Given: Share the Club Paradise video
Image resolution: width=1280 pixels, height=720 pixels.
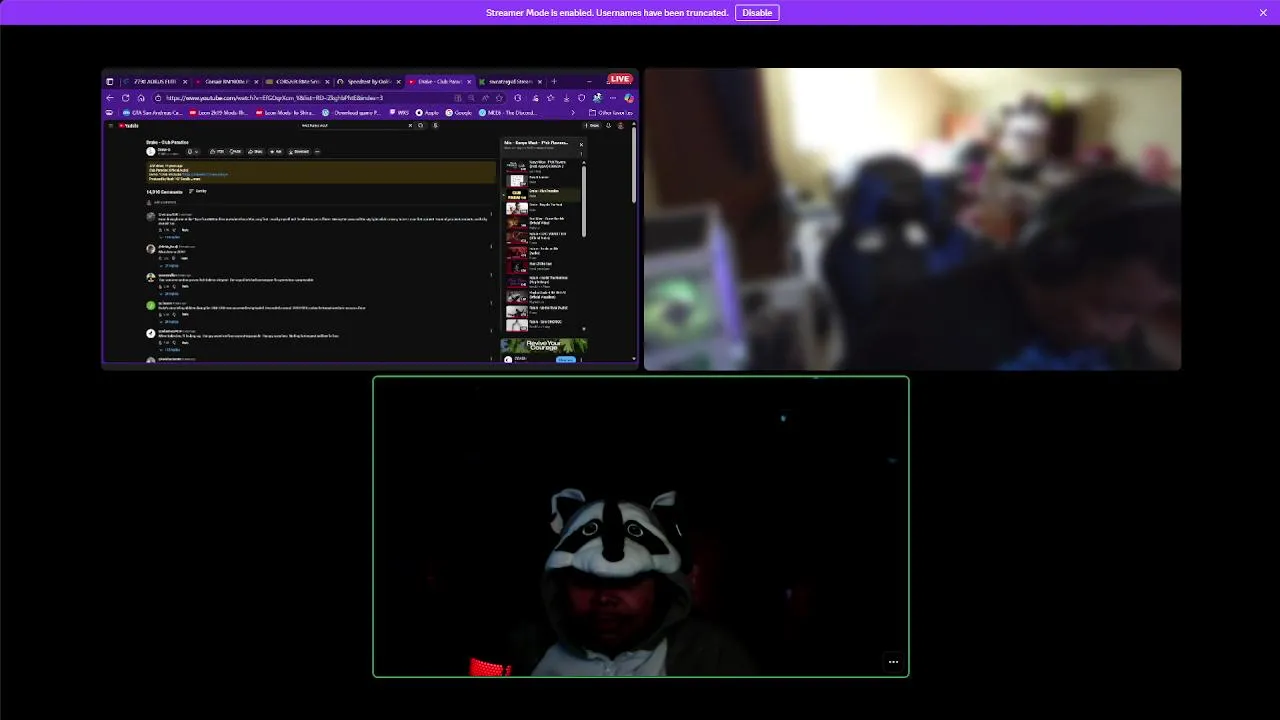Looking at the screenshot, I should click(255, 151).
